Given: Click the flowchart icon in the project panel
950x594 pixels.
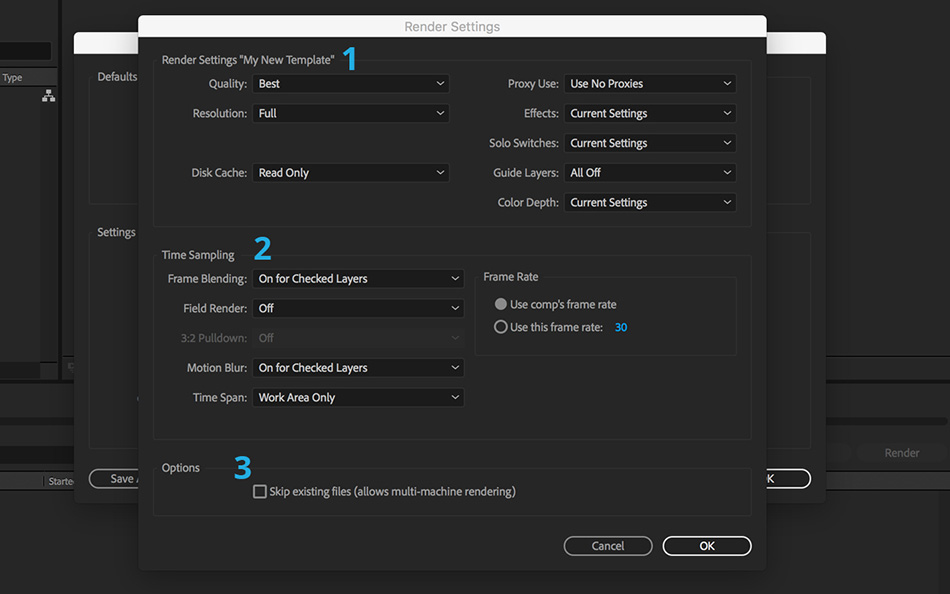Looking at the screenshot, I should point(48,96).
